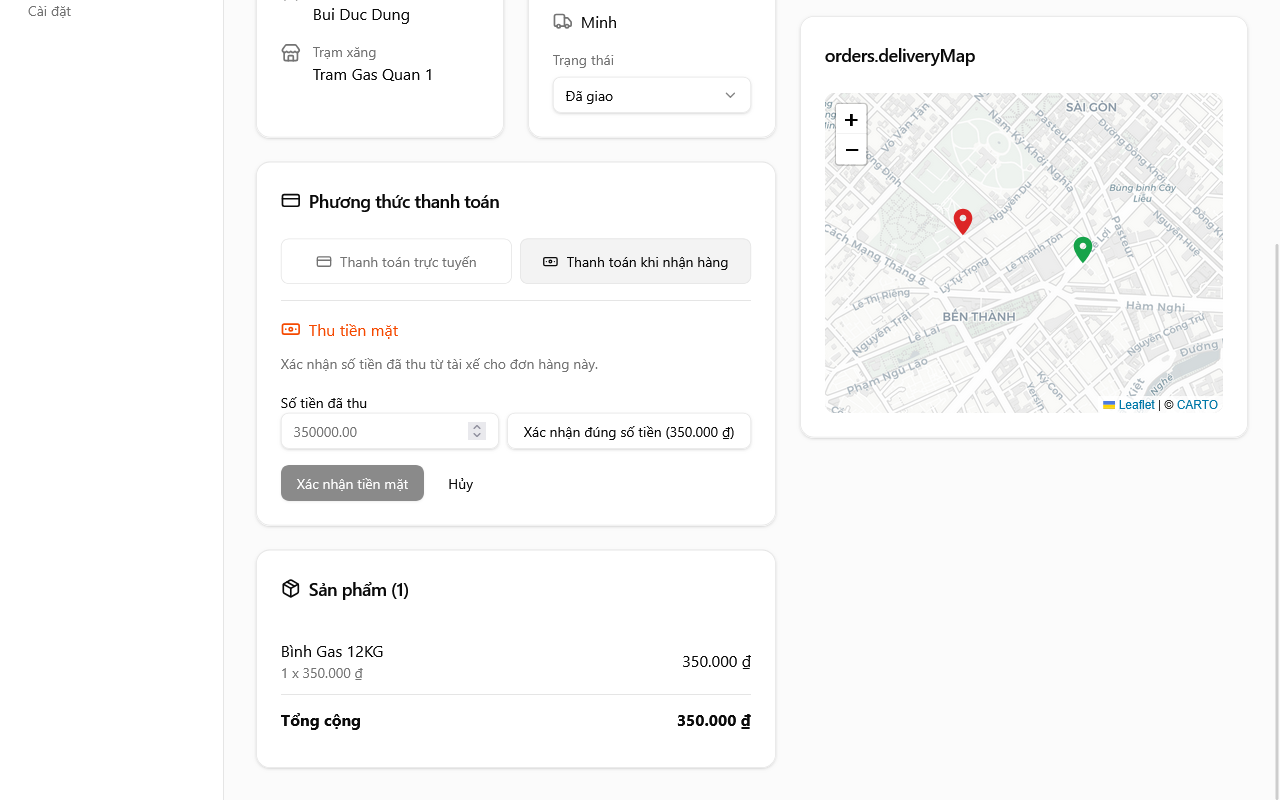The height and width of the screenshot is (800, 1280).
Task: Open the Trạng thái dropdown showing Đã giao
Action: (x=651, y=96)
